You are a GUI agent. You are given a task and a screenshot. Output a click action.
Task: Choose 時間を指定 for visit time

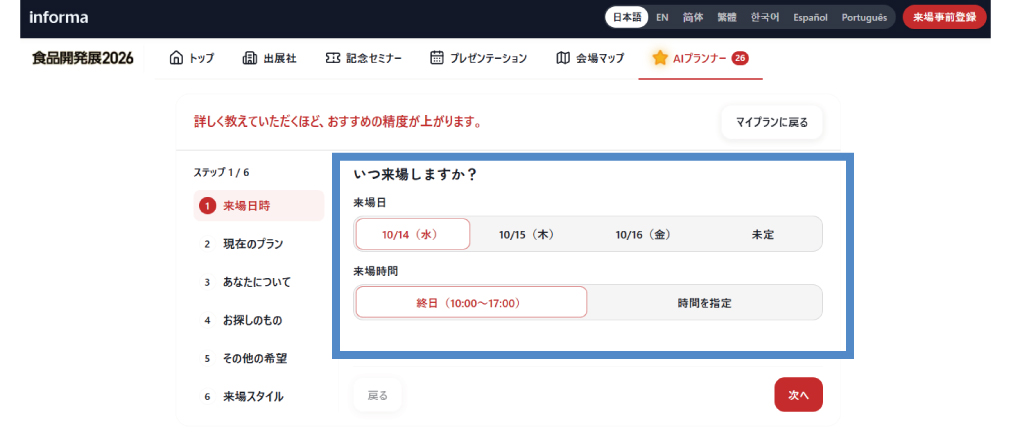[x=704, y=303]
